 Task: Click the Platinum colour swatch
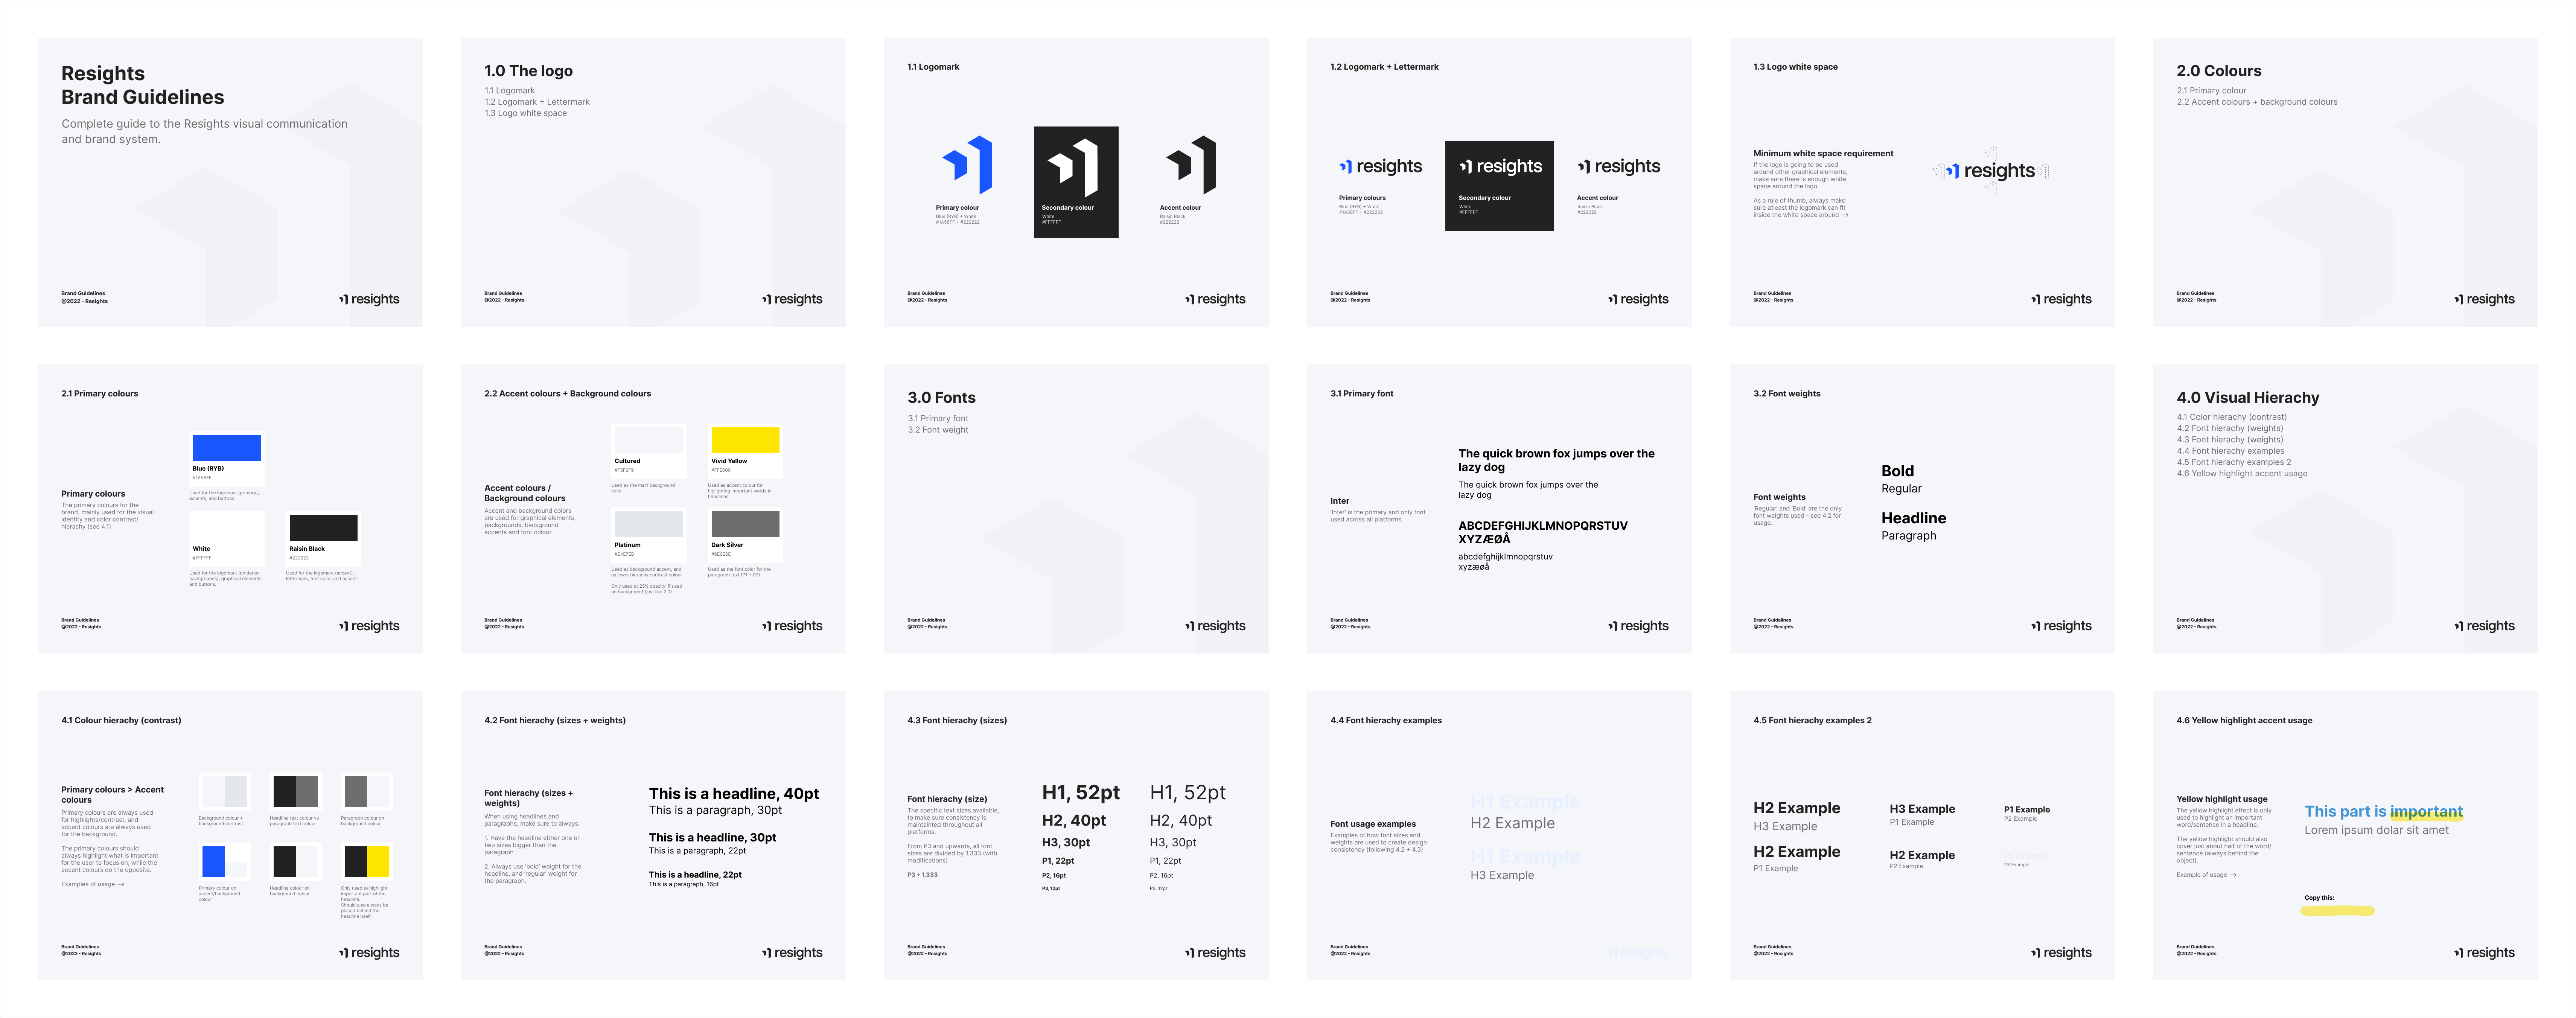(x=648, y=524)
